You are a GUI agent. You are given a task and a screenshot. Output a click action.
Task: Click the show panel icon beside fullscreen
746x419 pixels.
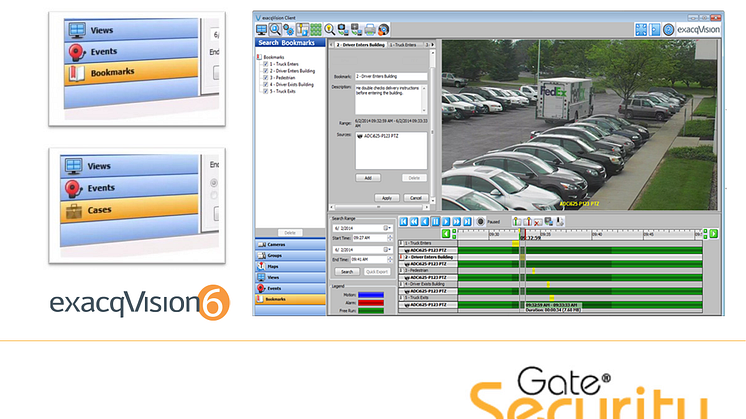[655, 29]
